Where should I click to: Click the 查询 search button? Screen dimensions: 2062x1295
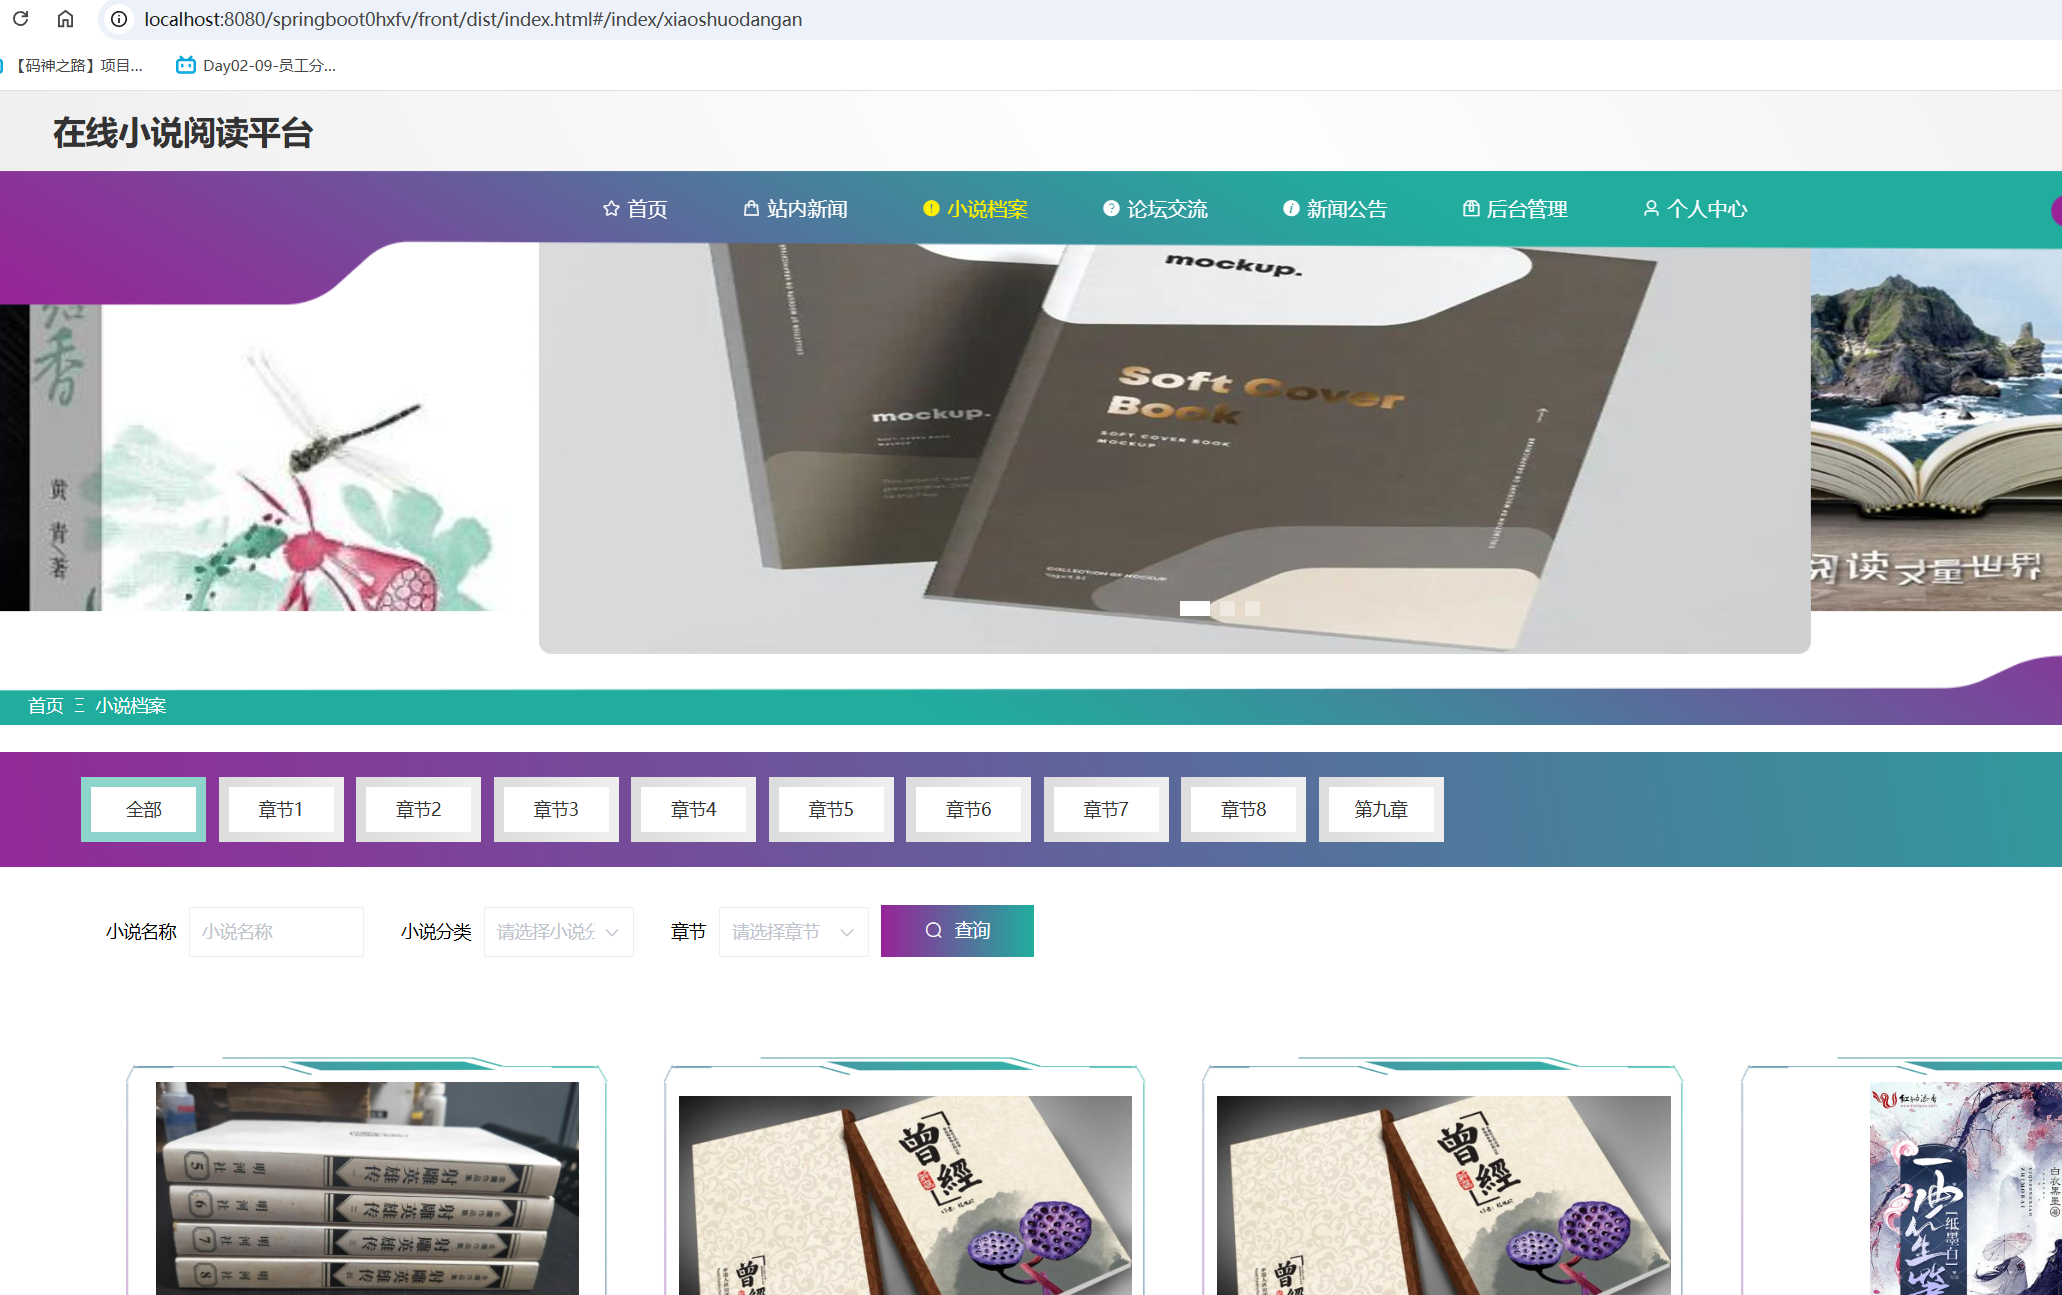pos(957,931)
